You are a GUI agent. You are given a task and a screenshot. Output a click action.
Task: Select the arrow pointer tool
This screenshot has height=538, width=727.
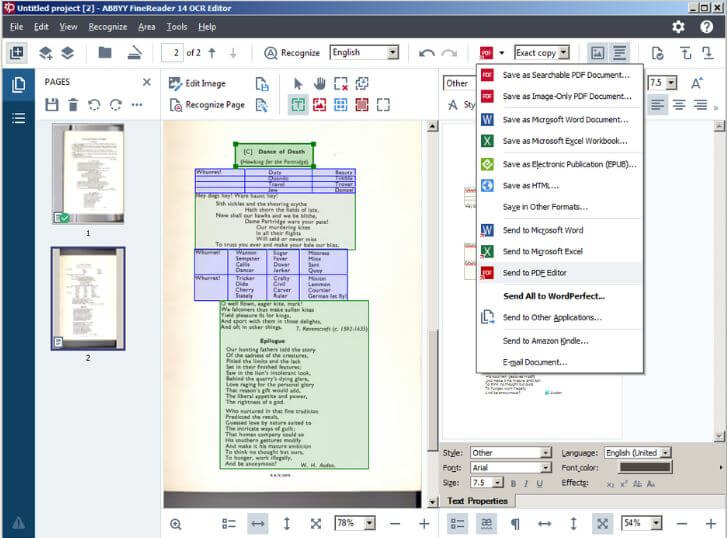coord(298,83)
